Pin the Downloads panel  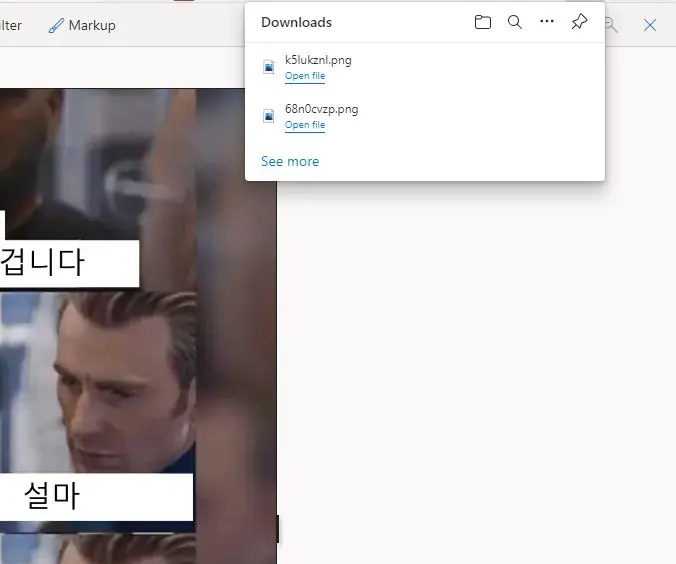click(579, 22)
